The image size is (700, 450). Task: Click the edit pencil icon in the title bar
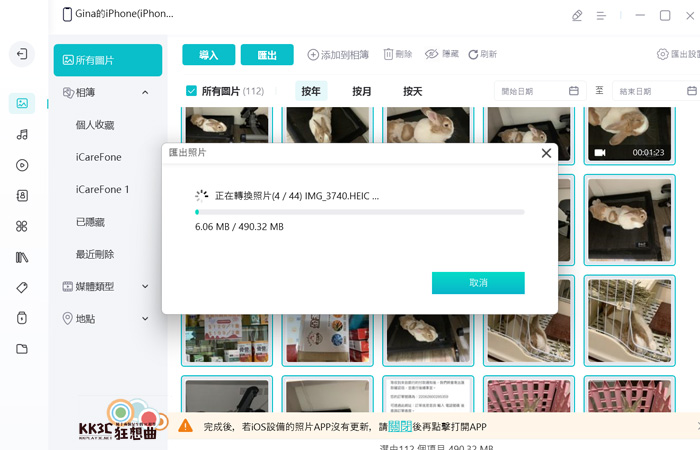pos(577,16)
